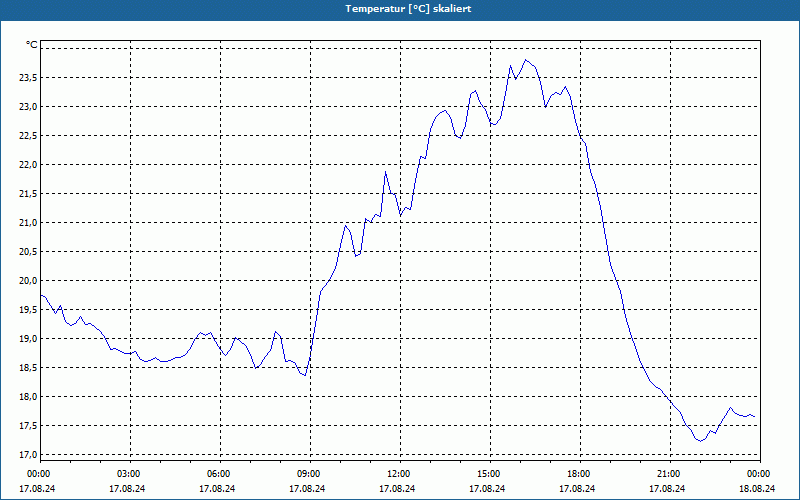Click the 21,0 y-axis label
This screenshot has width=800, height=500.
tap(29, 223)
